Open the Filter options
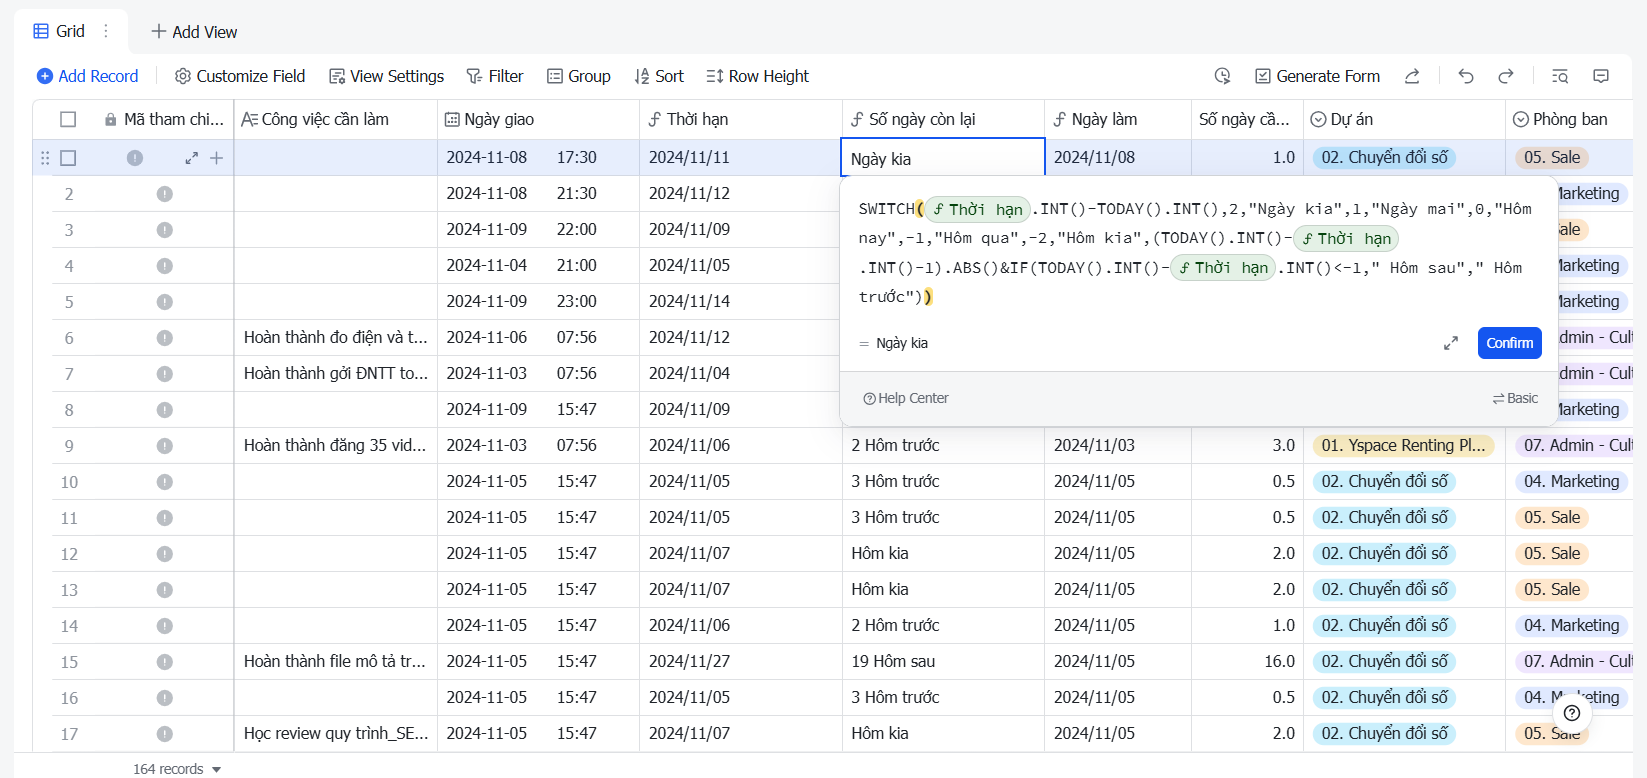The width and height of the screenshot is (1647, 778). point(495,76)
